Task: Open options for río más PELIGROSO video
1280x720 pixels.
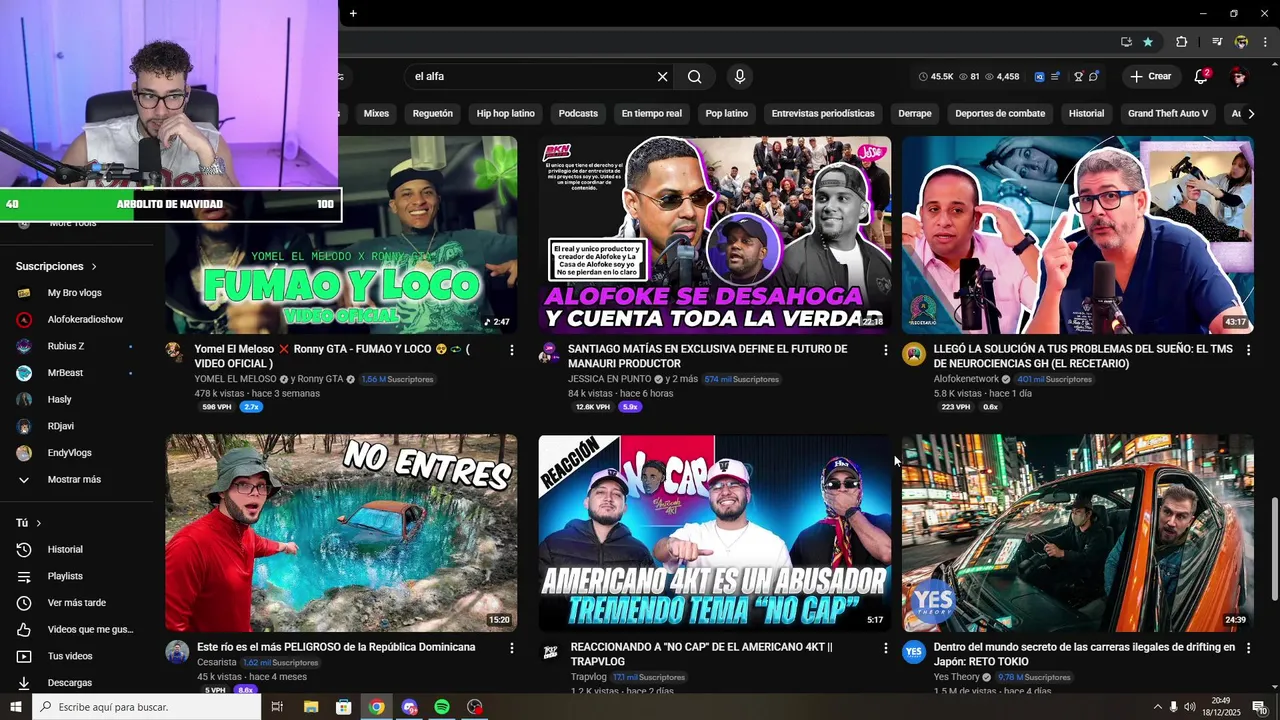Action: 512,648
